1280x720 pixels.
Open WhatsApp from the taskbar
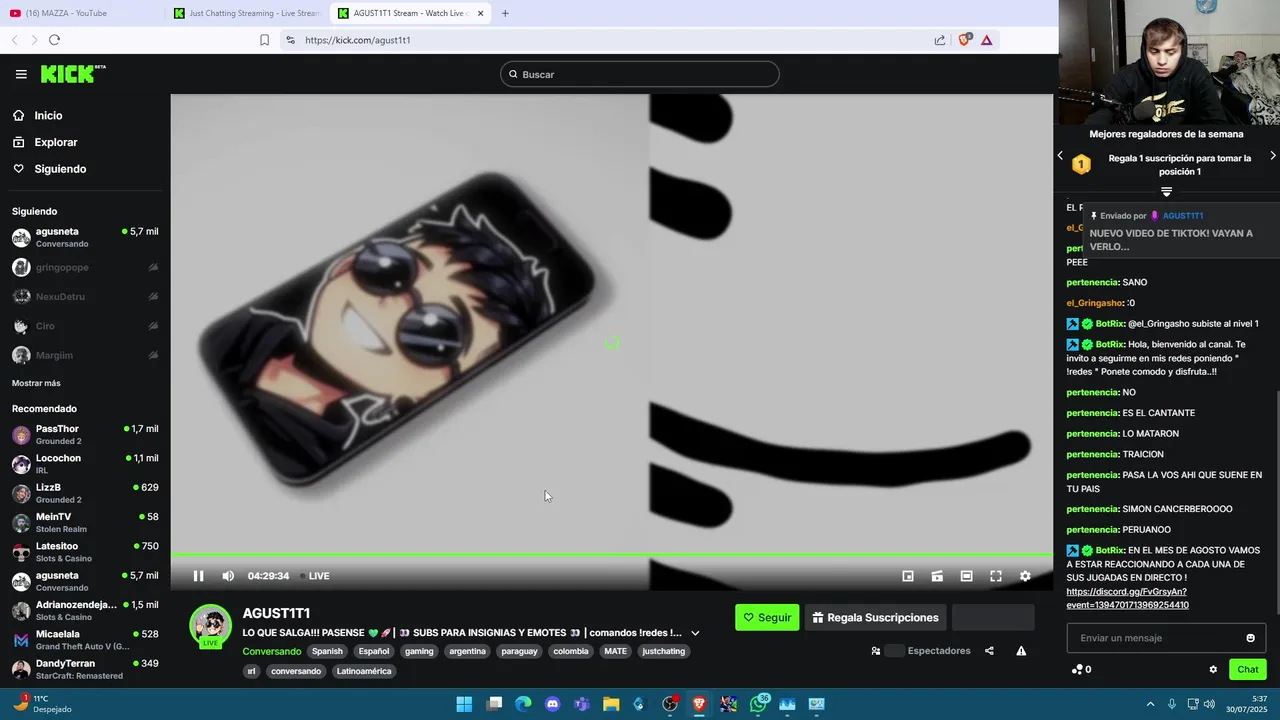coord(758,704)
